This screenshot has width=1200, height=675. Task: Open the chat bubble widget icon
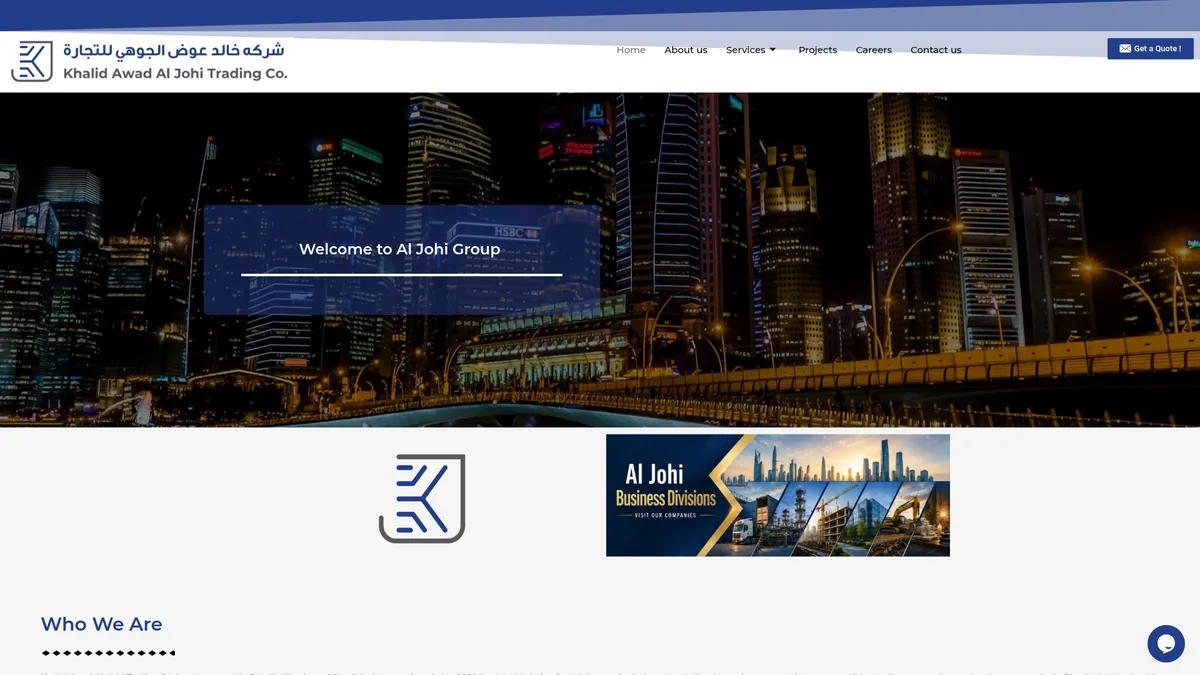click(1165, 644)
